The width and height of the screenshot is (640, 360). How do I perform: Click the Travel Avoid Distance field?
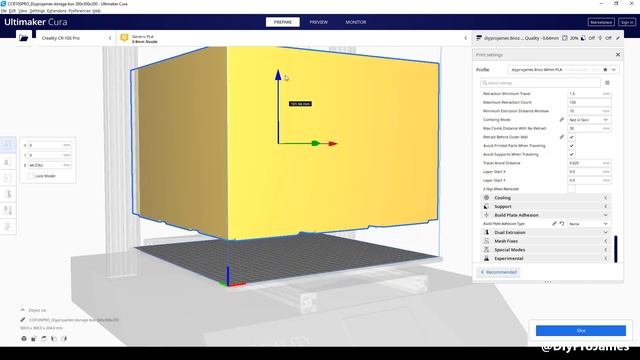[x=589, y=163]
